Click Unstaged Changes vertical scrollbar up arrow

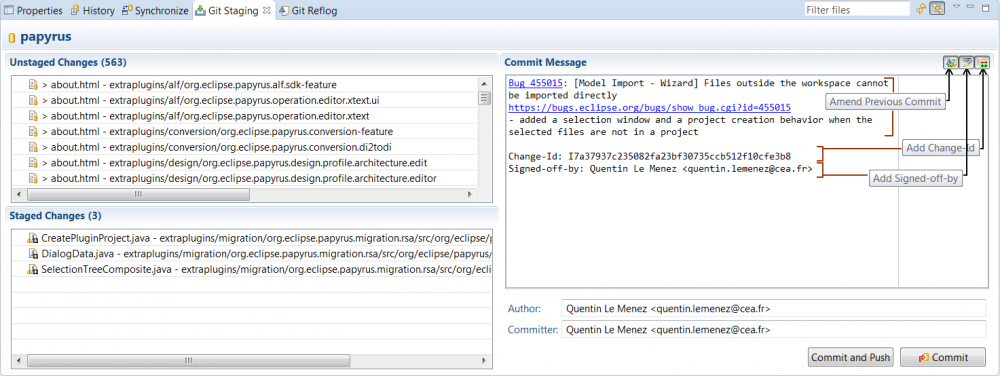click(x=485, y=83)
